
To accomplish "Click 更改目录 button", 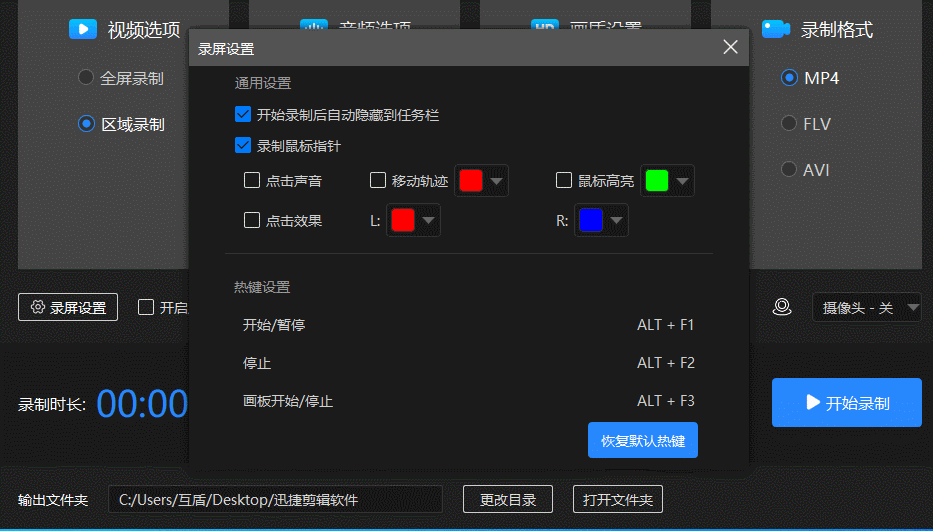I will coord(508,500).
